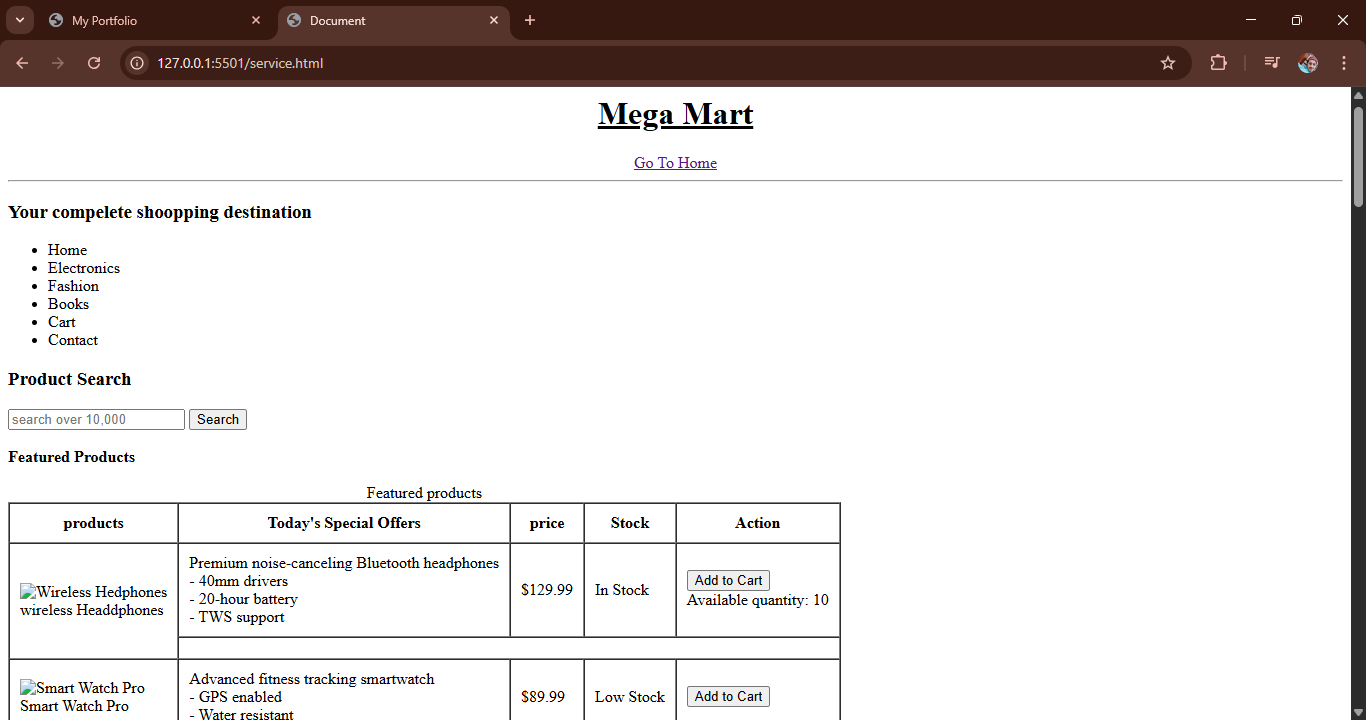The image size is (1366, 720).
Task: Add Smart Watch Pro to cart
Action: click(x=728, y=697)
